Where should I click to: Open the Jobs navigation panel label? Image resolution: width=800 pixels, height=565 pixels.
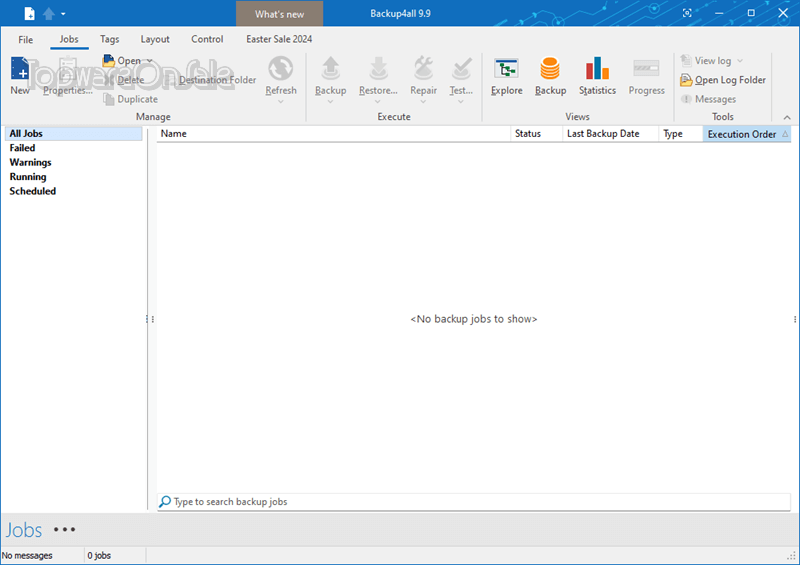click(24, 530)
